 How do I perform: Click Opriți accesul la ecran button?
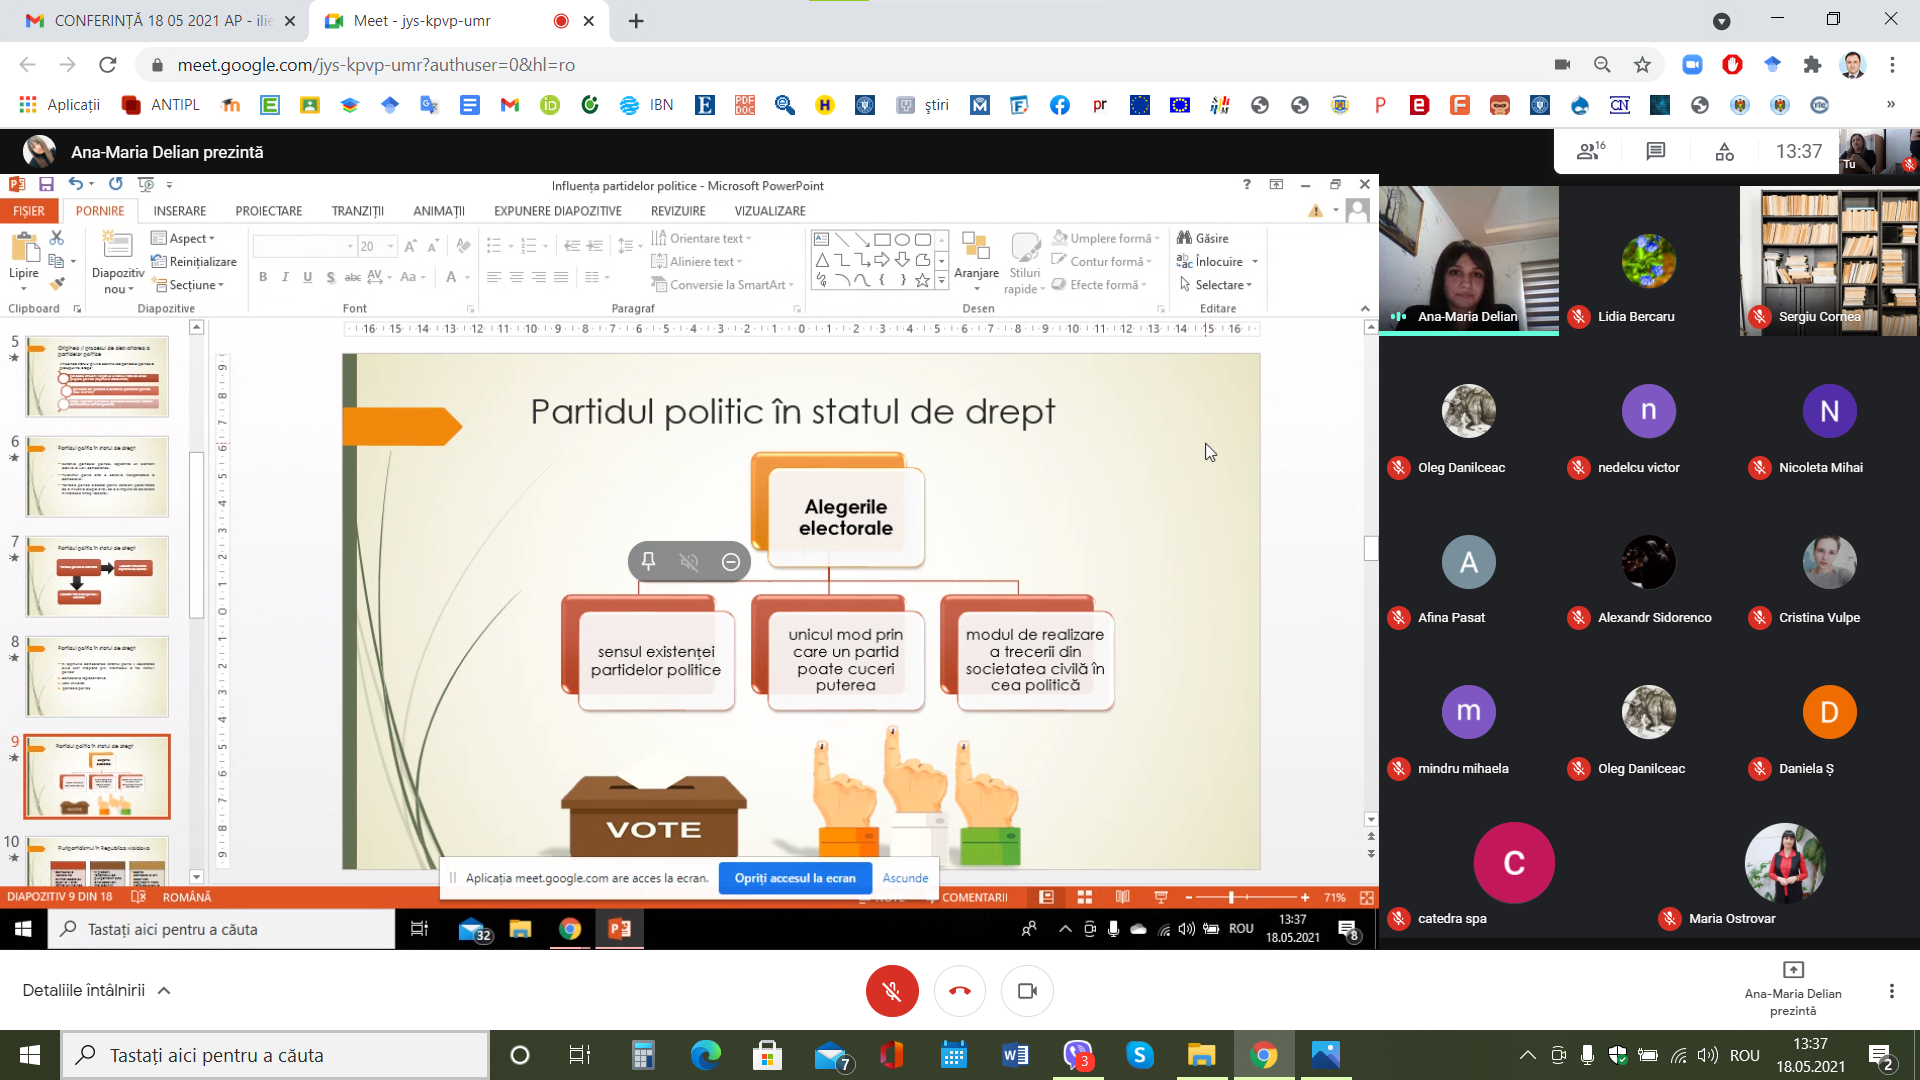795,878
